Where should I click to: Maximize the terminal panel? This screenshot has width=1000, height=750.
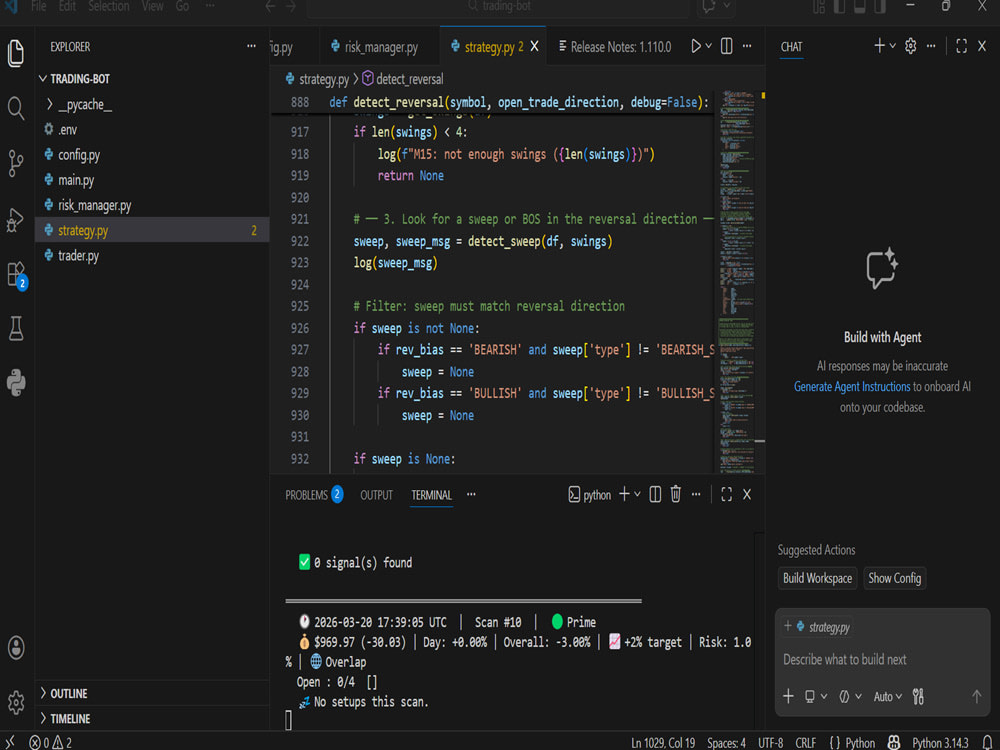(726, 494)
